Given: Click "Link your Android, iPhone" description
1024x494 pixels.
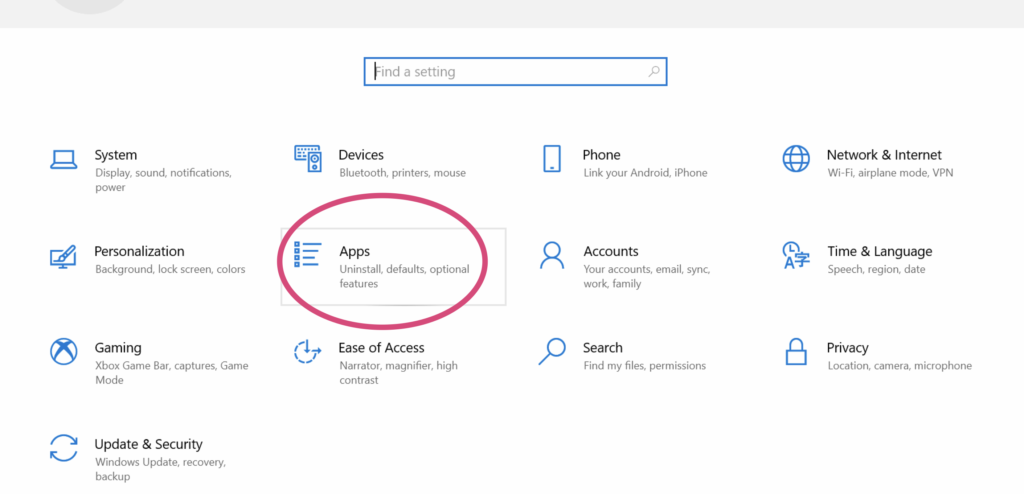Looking at the screenshot, I should [x=645, y=173].
